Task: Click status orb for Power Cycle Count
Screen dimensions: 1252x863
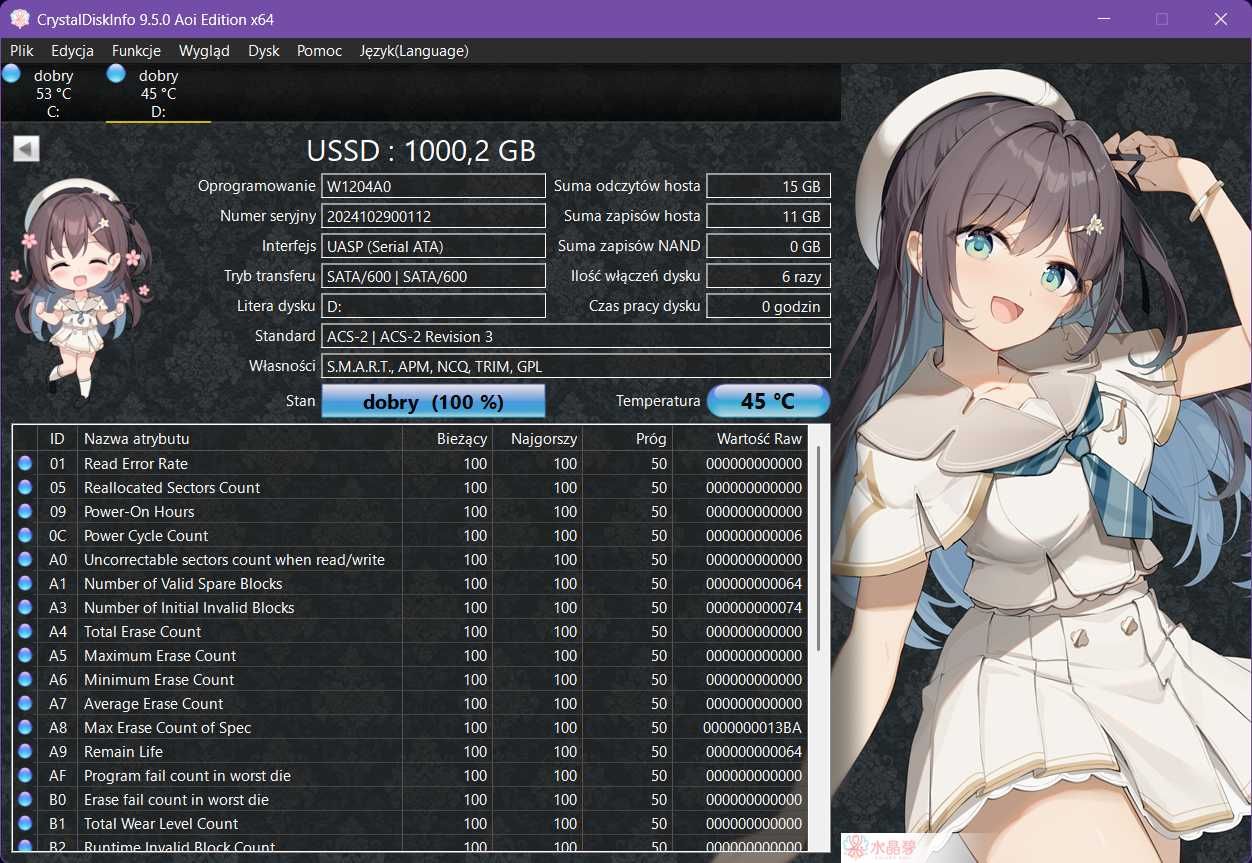Action: 25,535
